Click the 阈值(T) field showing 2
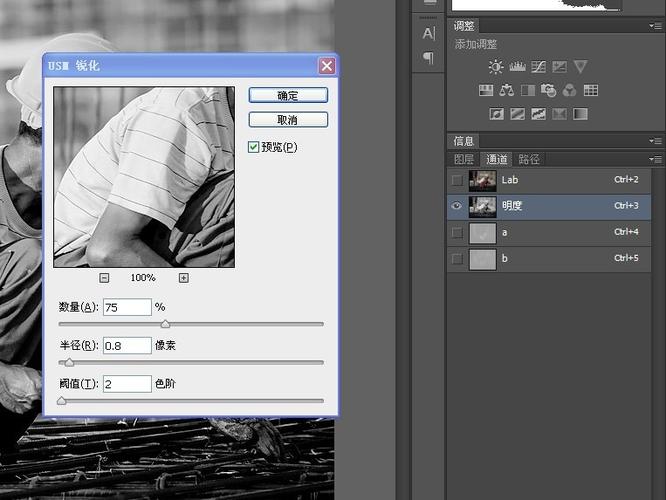This screenshot has height=500, width=666. click(127, 384)
